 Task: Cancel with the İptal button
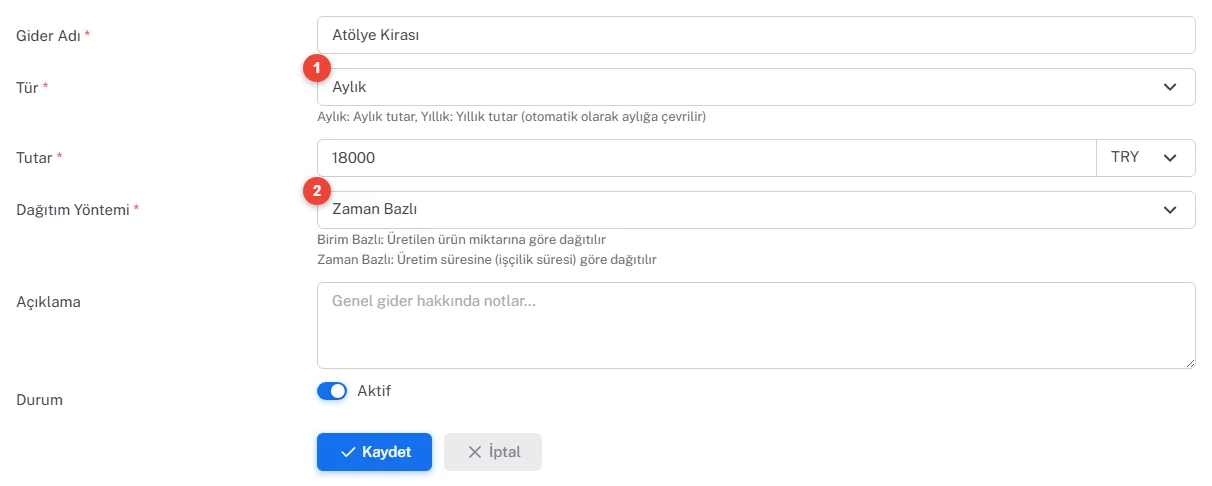[493, 452]
